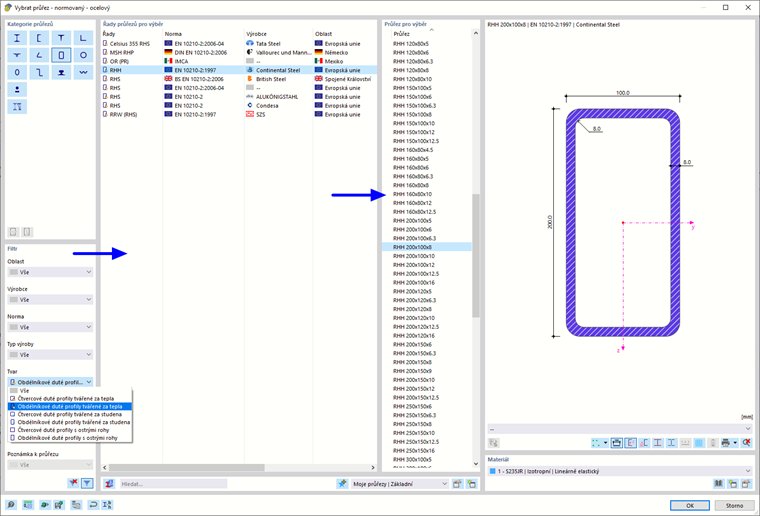
Task: Collapse the Tvar shape filter dropdown
Action: [50, 382]
